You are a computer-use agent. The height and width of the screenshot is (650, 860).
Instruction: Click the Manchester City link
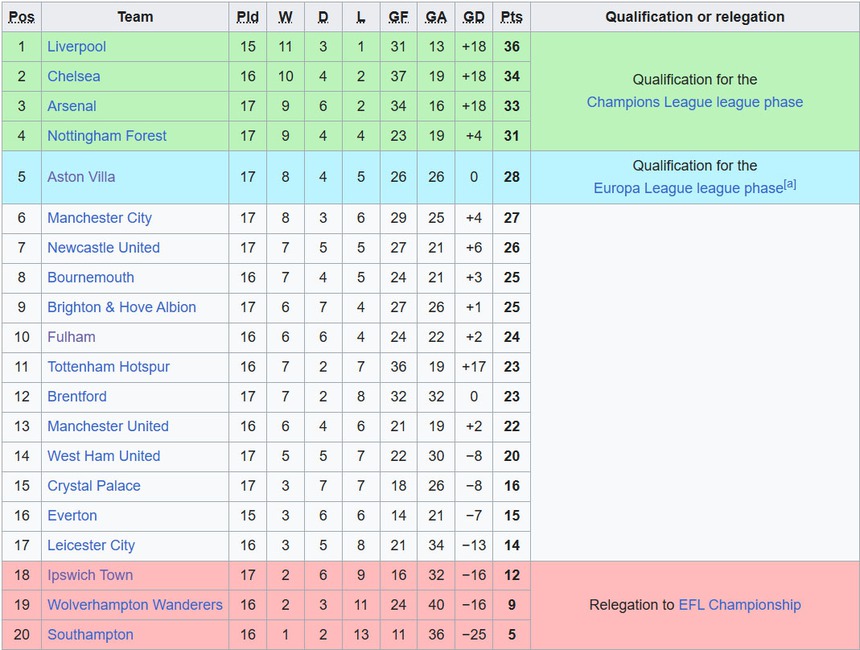99,218
